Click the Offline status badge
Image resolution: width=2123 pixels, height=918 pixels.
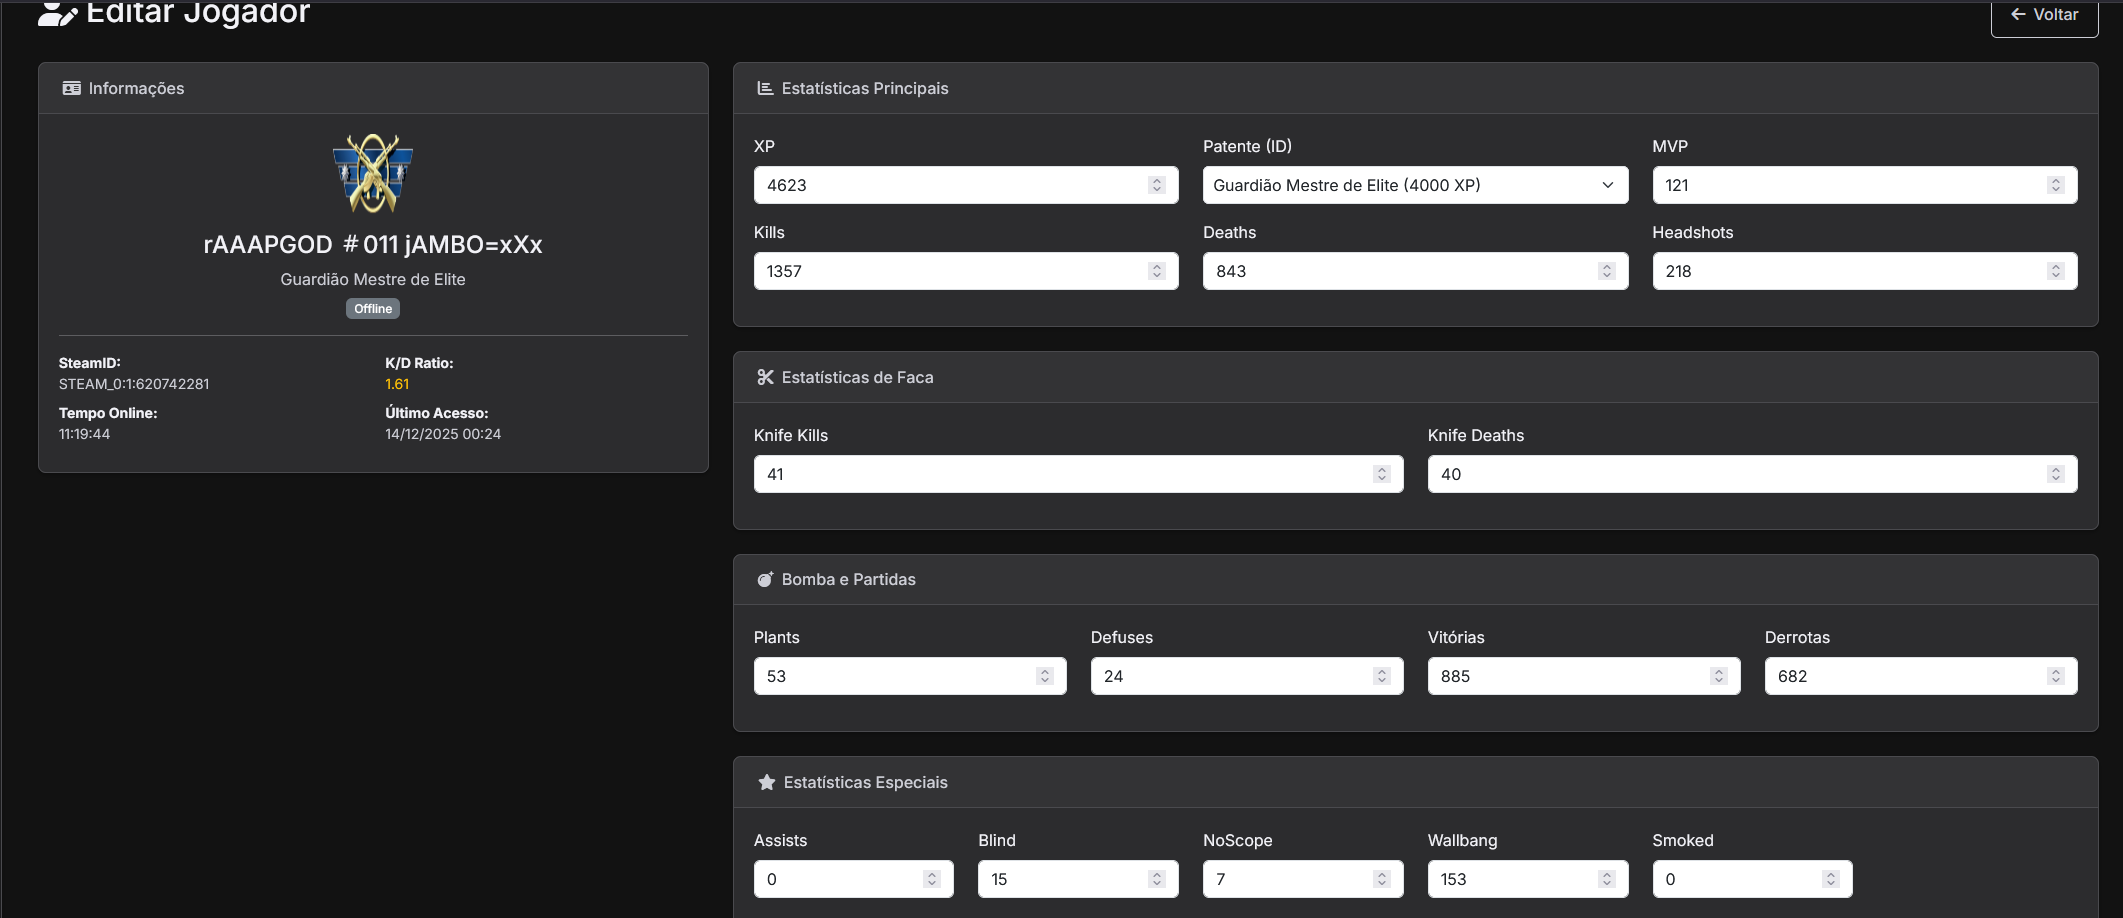(373, 309)
